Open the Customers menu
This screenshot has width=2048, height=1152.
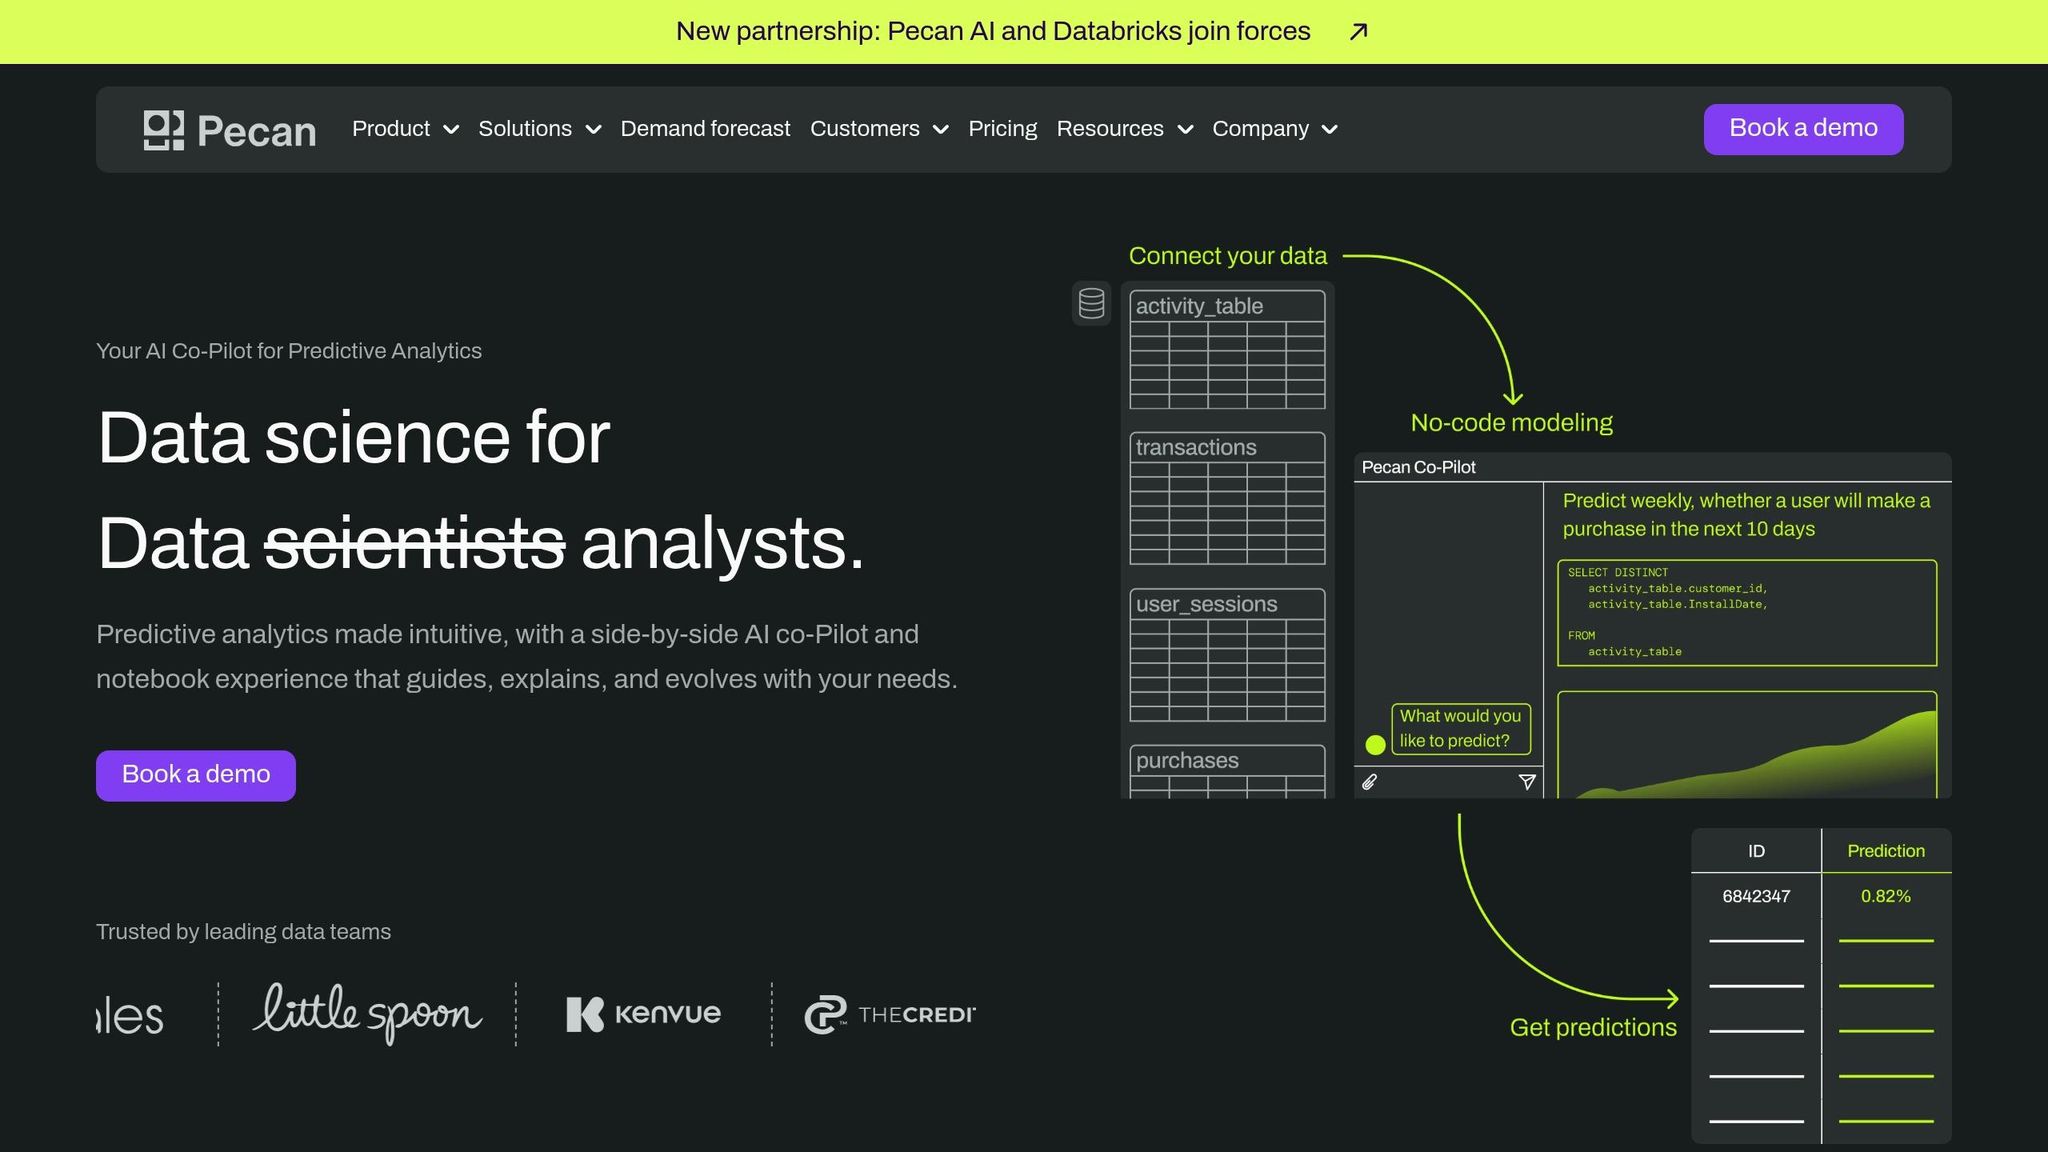pyautogui.click(x=865, y=129)
